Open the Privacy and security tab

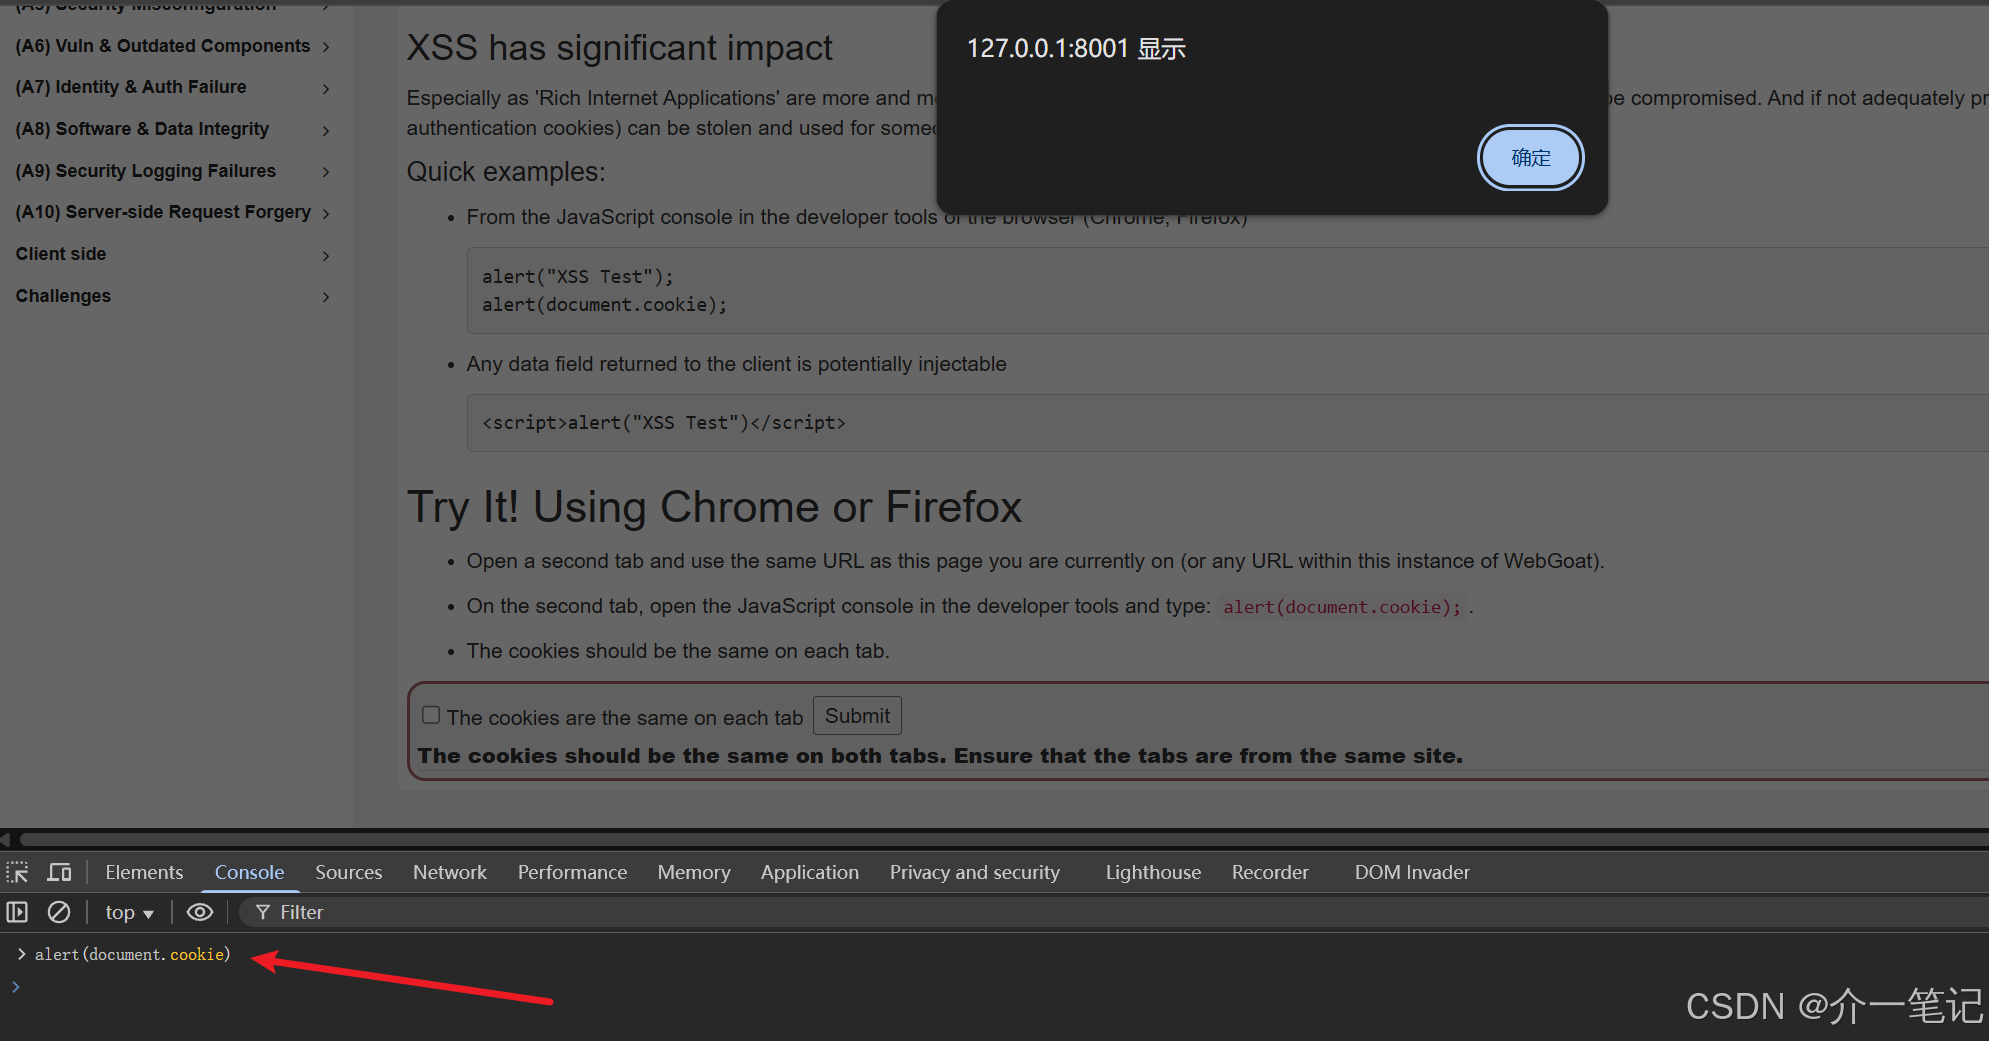tap(974, 872)
